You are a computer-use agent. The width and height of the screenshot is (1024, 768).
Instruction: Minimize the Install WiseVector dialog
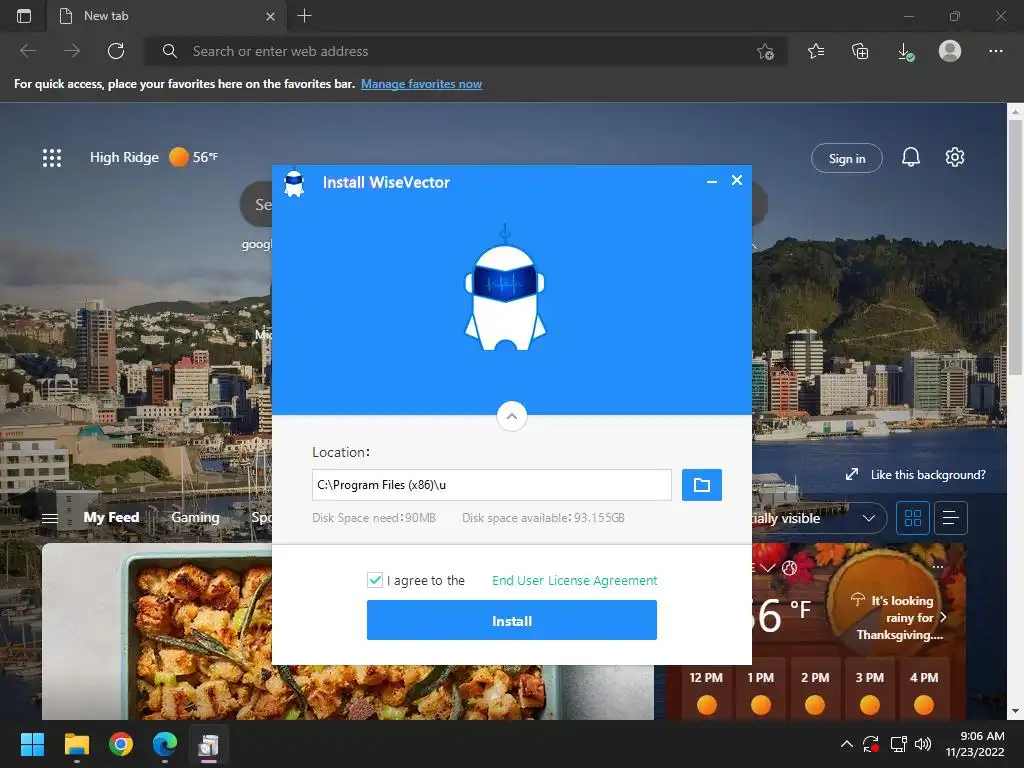[712, 182]
